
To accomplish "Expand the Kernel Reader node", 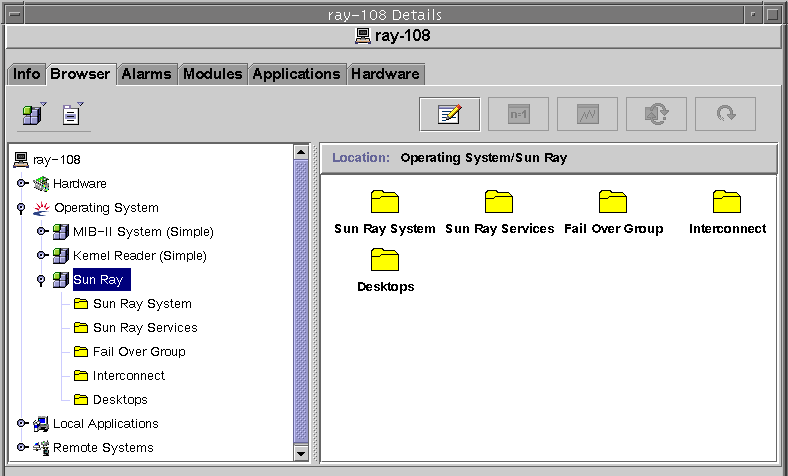I will tap(42, 255).
